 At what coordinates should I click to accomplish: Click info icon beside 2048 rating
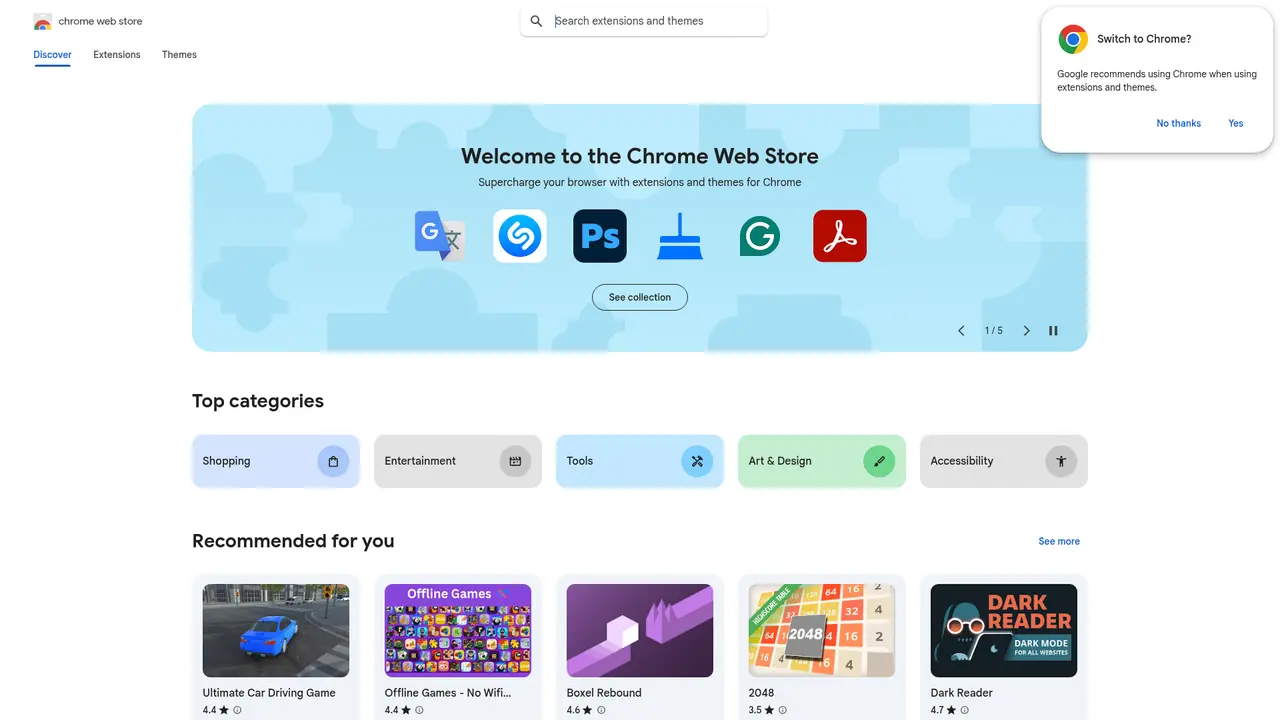point(783,710)
